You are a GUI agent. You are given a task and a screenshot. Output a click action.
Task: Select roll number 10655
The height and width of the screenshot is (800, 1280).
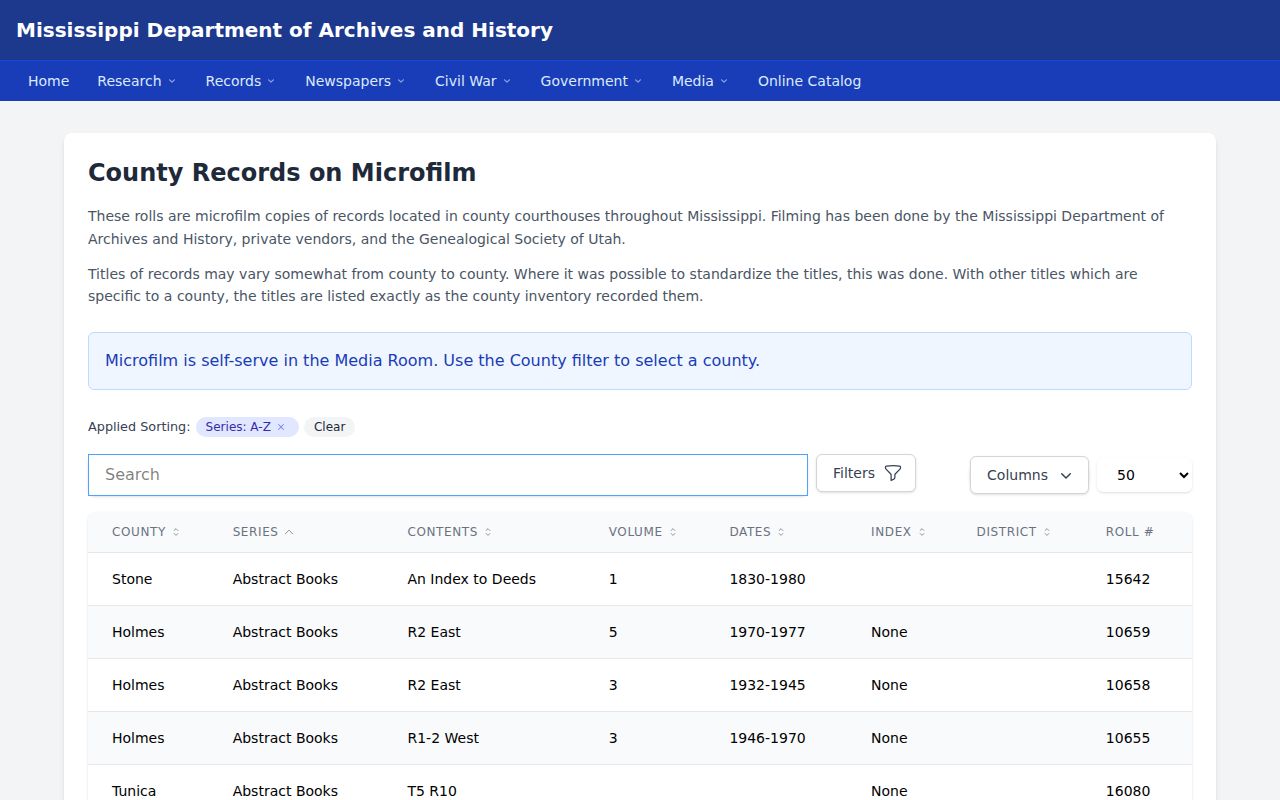1128,738
